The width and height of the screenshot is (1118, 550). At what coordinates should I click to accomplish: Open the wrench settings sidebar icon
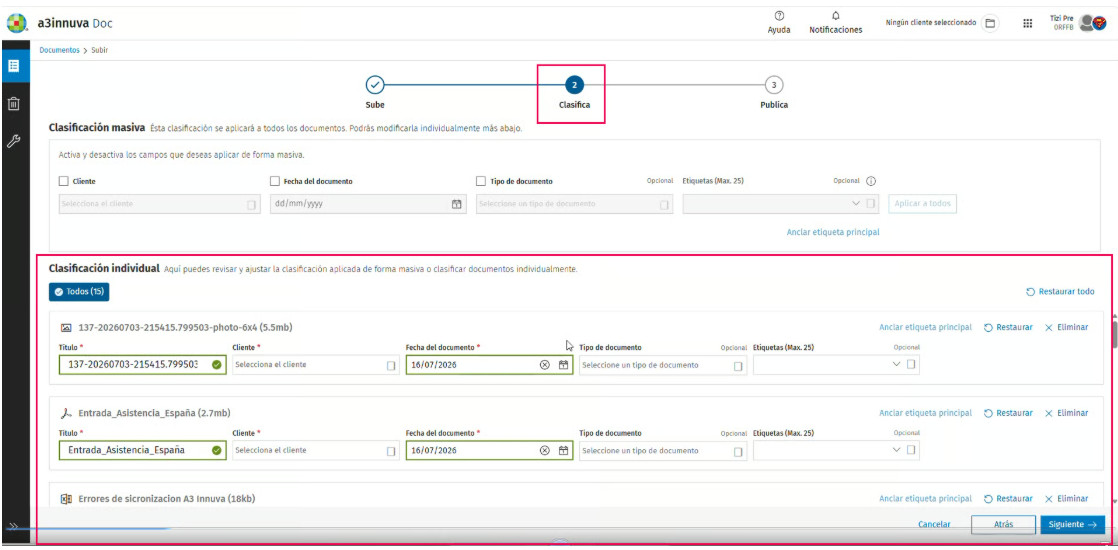coord(14,141)
